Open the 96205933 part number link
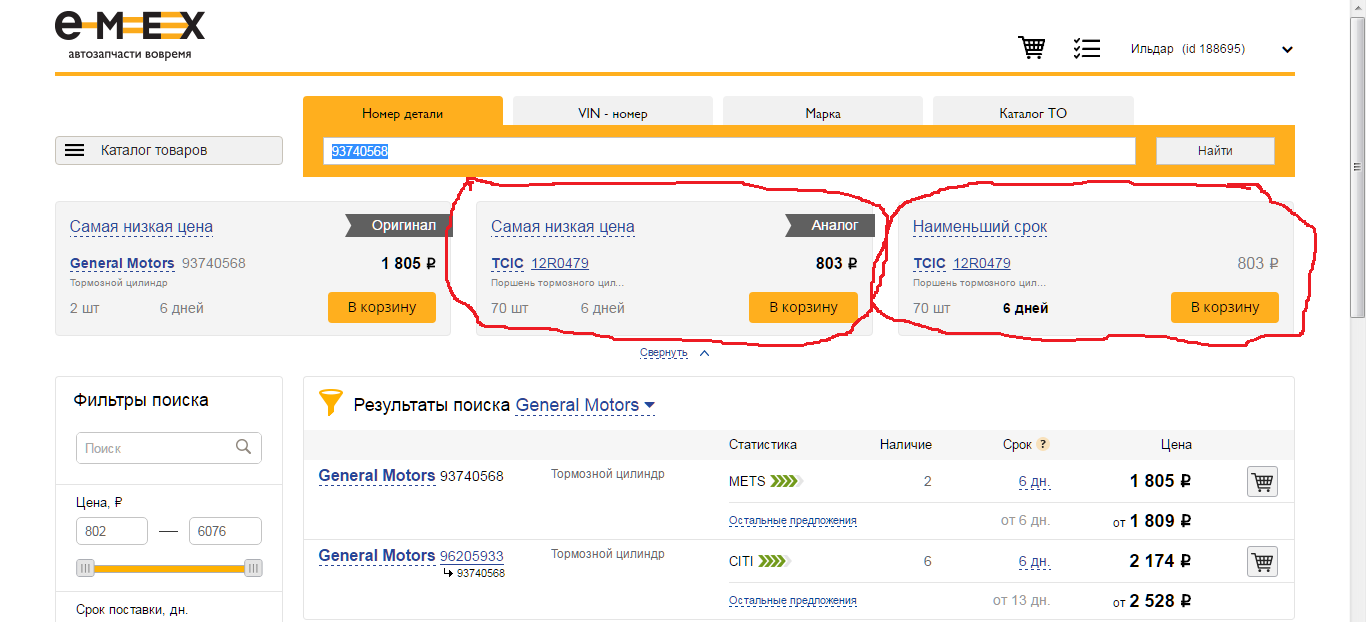Image resolution: width=1366 pixels, height=622 pixels. [472, 556]
